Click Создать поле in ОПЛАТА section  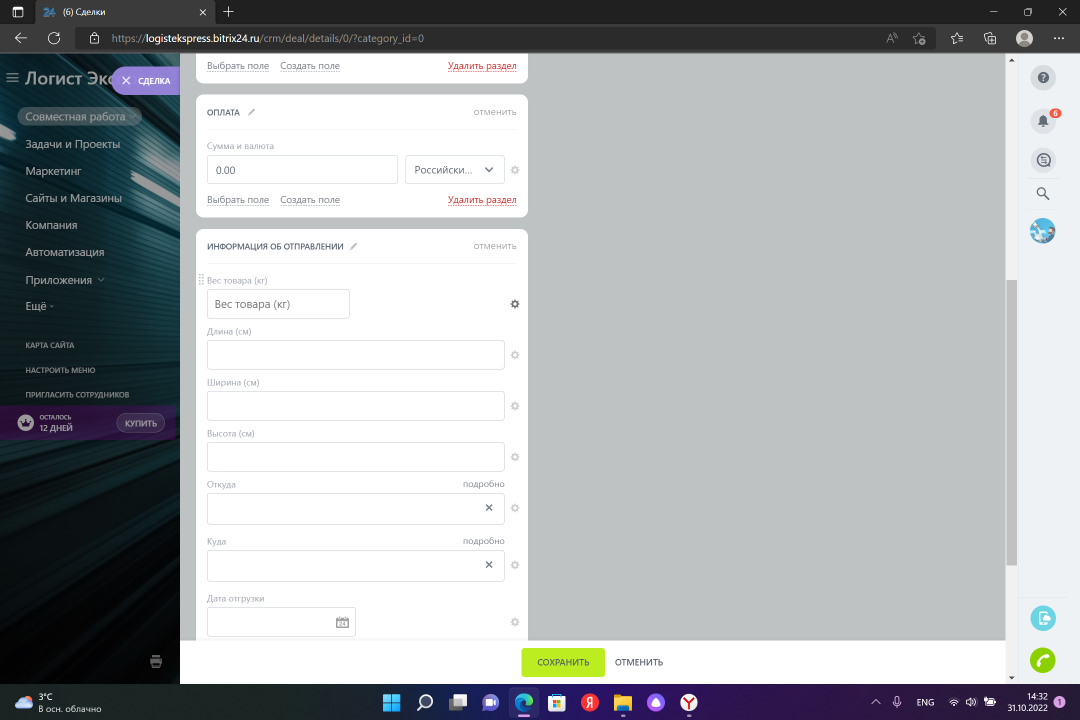click(310, 200)
